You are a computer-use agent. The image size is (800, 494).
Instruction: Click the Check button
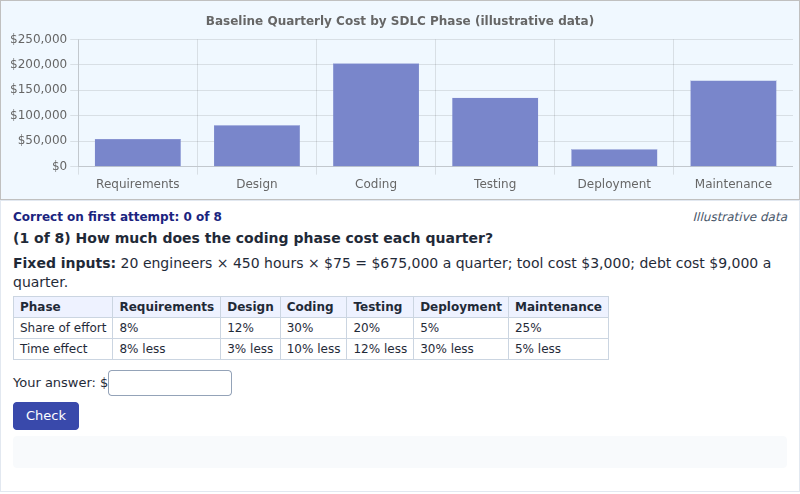[46, 416]
